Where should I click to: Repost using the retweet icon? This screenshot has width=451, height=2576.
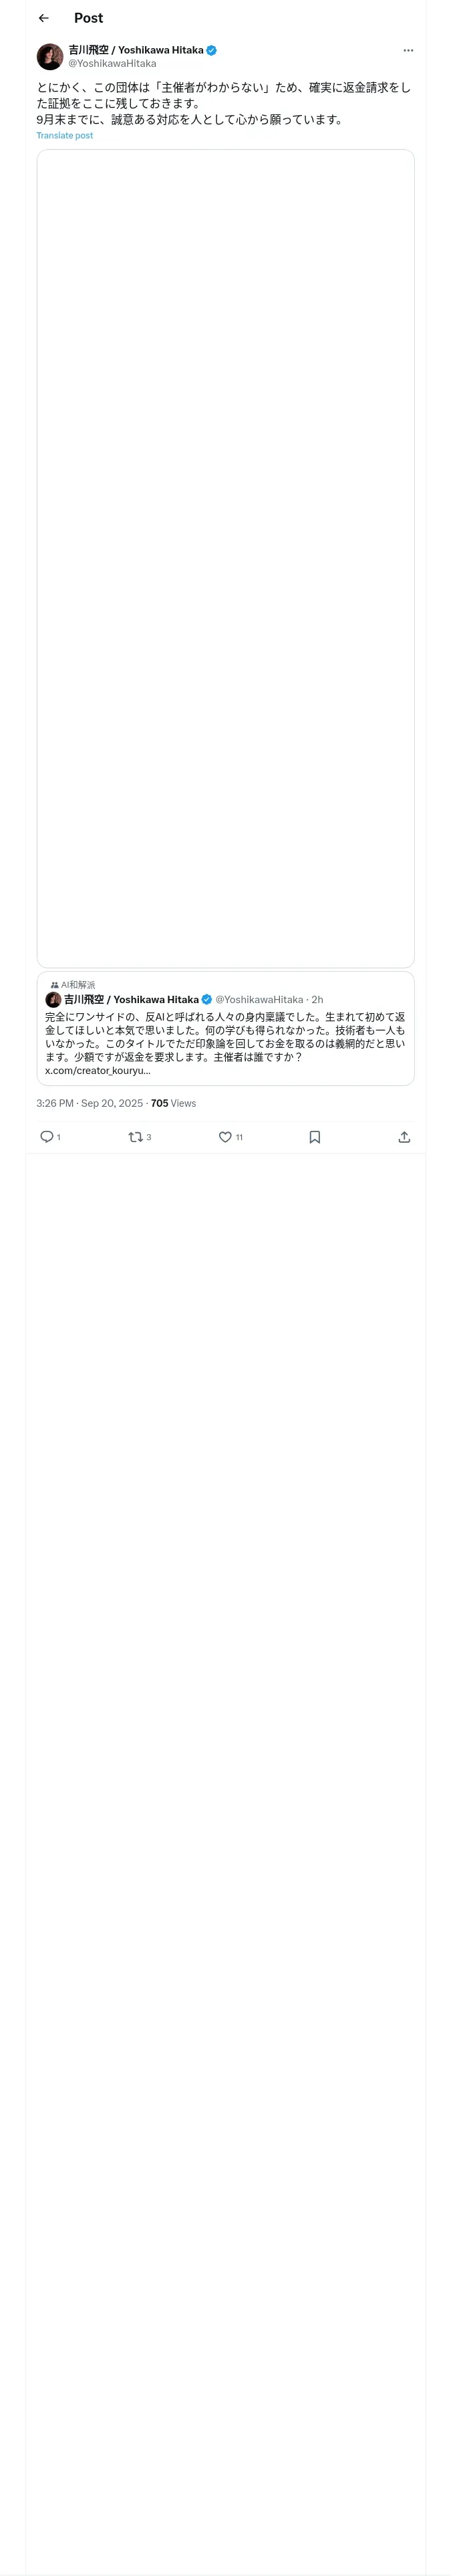pyautogui.click(x=136, y=1137)
